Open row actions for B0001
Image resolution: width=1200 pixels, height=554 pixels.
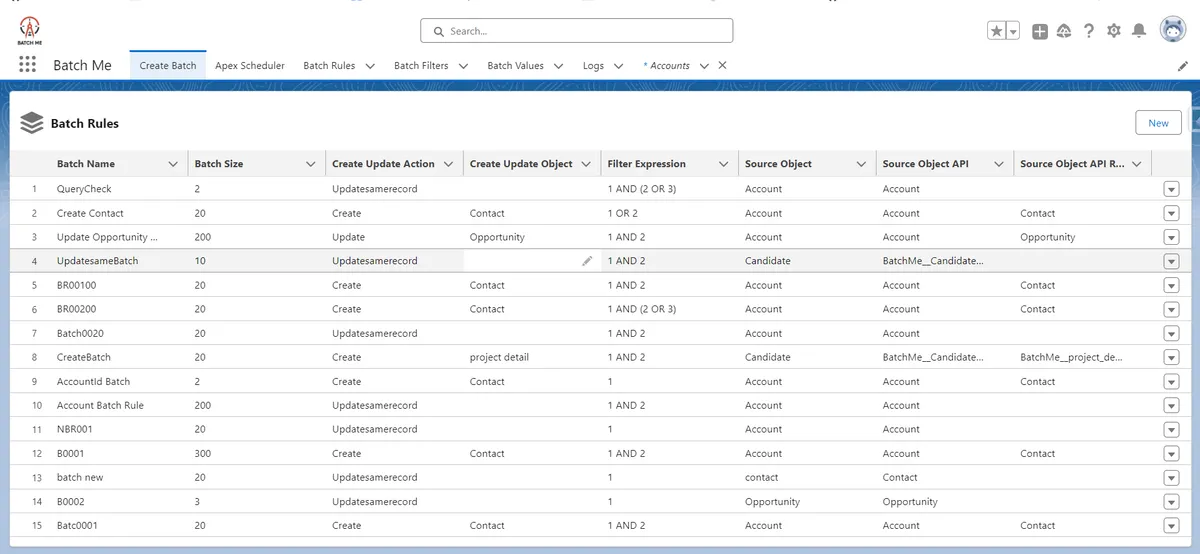point(1171,453)
